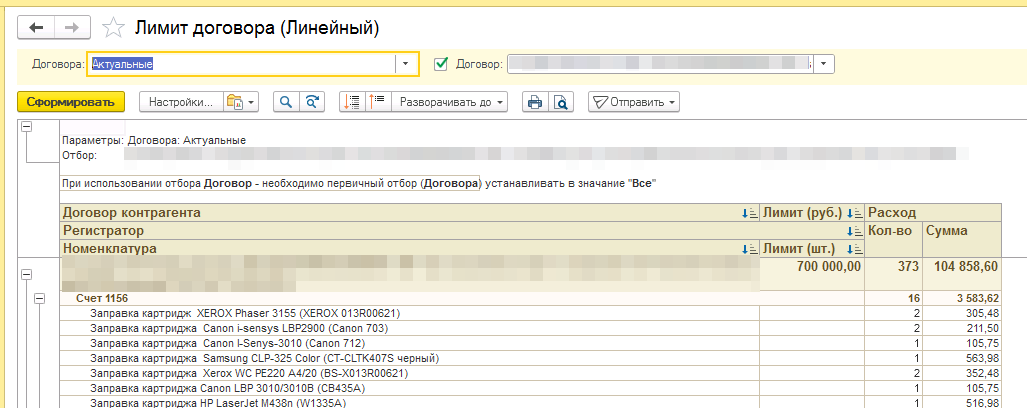Open Print preview icon
The image size is (1027, 408).
click(561, 102)
